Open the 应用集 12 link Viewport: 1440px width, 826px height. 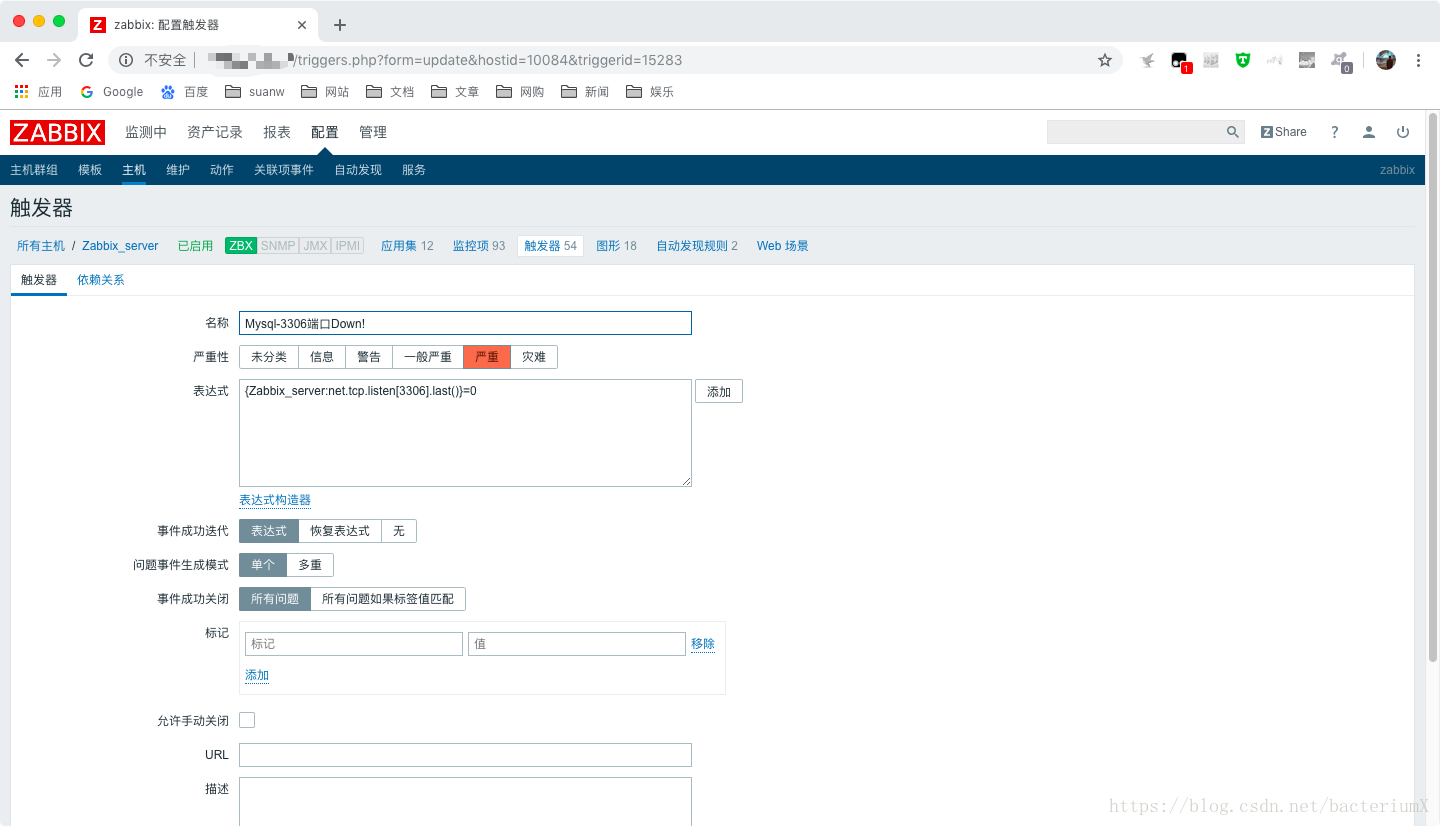tap(407, 246)
